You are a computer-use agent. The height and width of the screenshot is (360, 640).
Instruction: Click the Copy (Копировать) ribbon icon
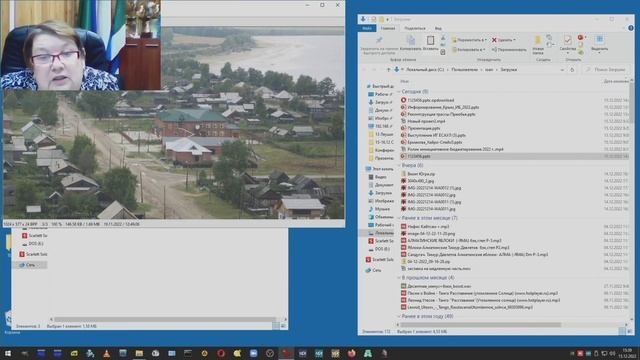click(411, 40)
